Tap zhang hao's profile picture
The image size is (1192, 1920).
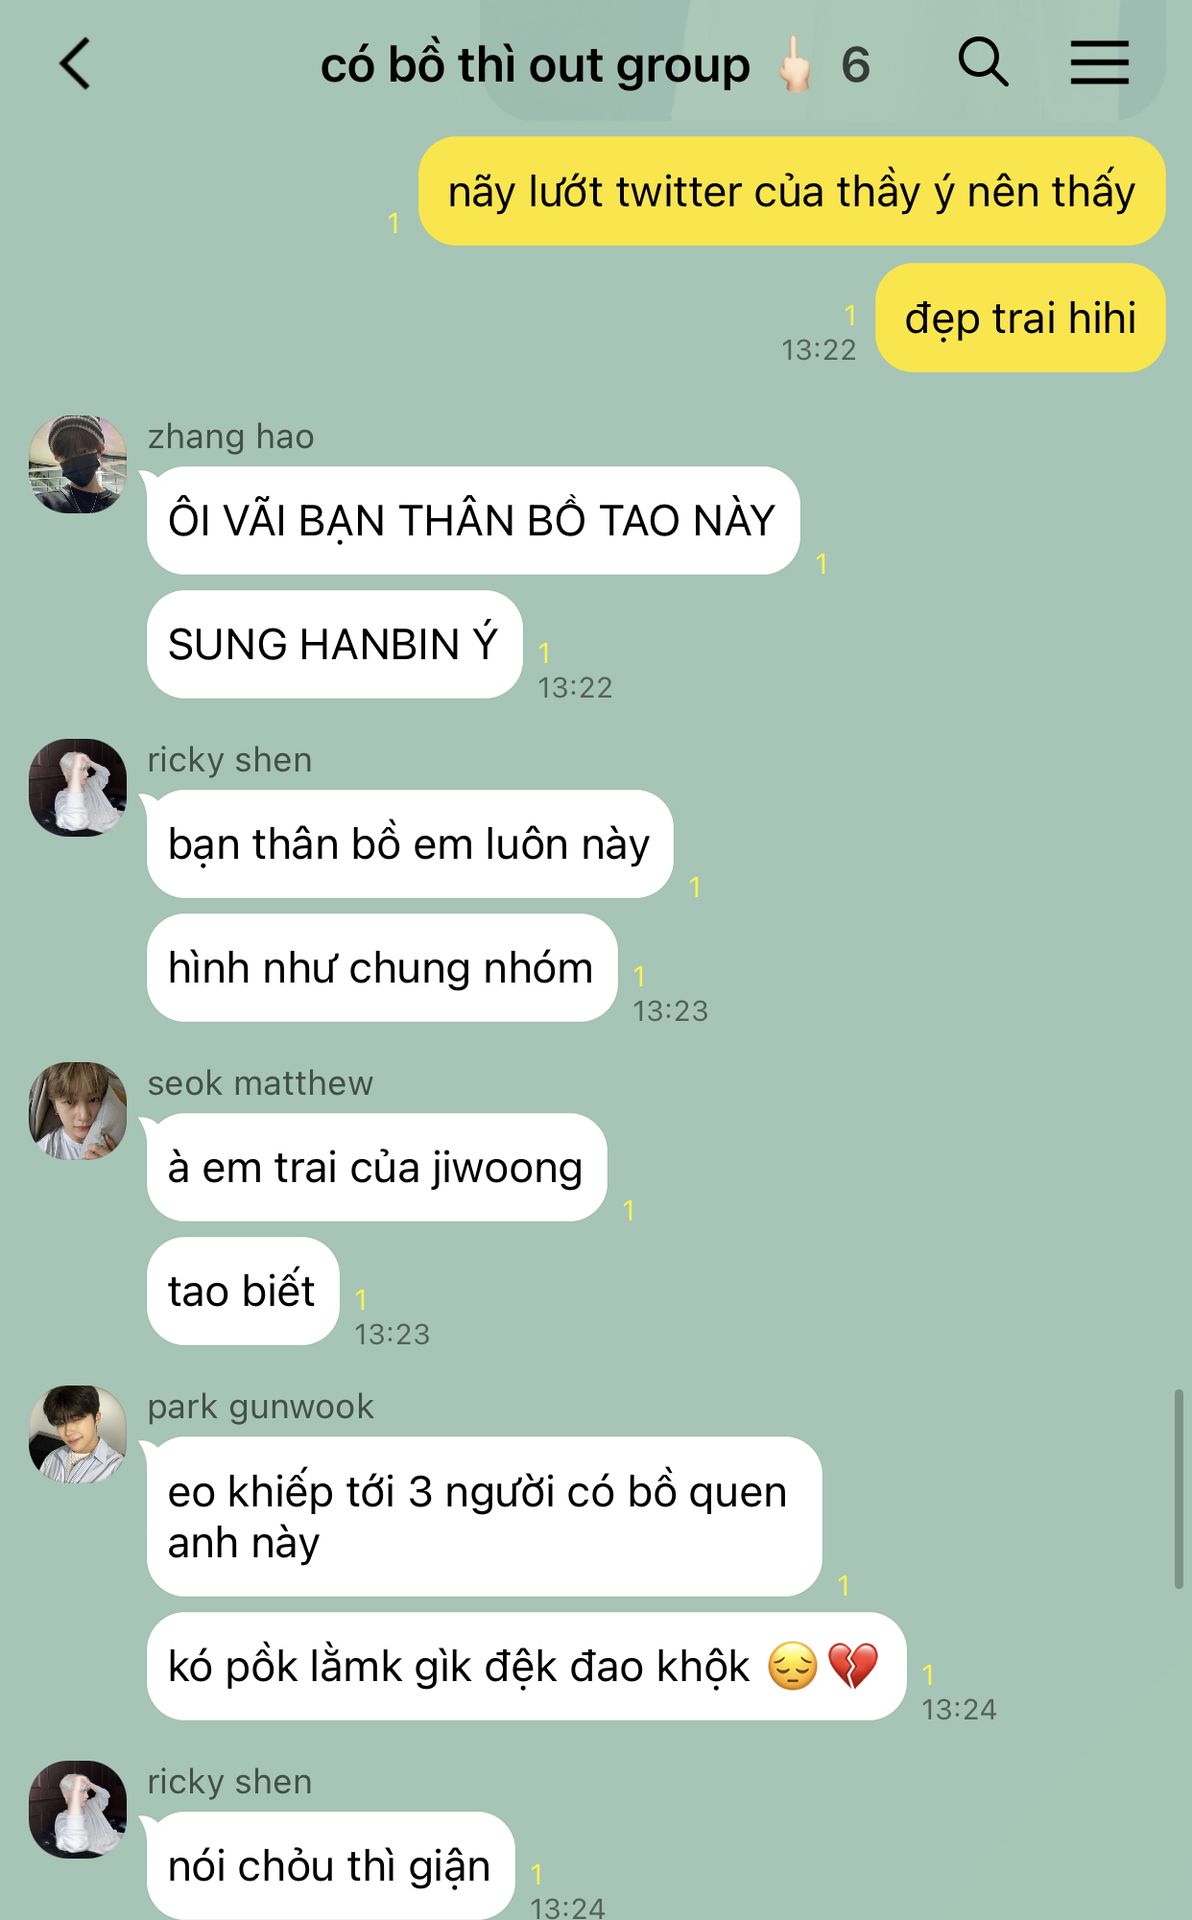point(78,464)
